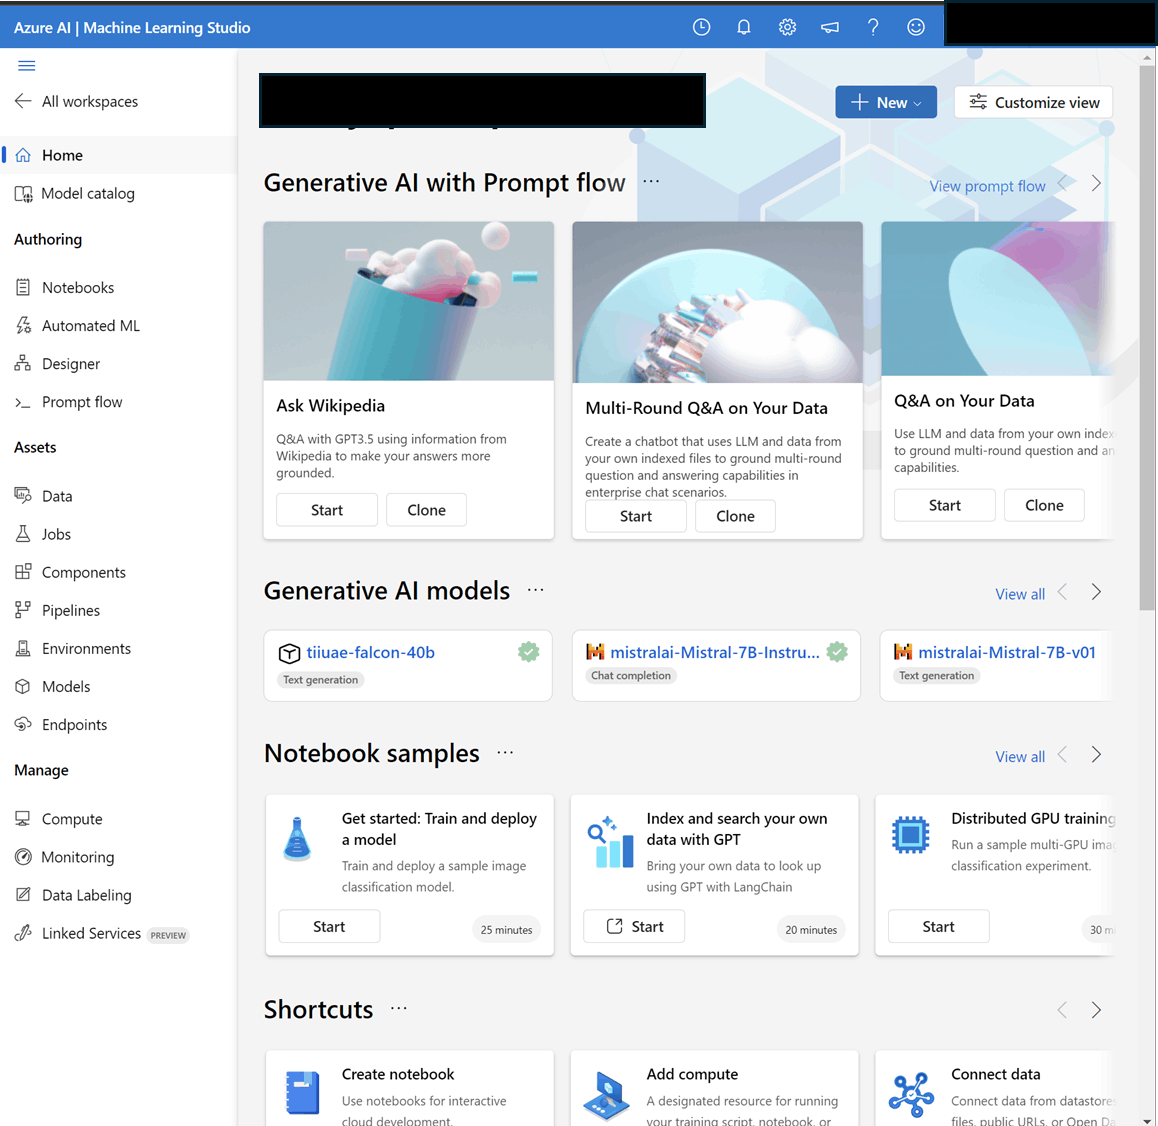The width and height of the screenshot is (1158, 1126).
Task: Show next Generative AI models
Action: 1096,592
